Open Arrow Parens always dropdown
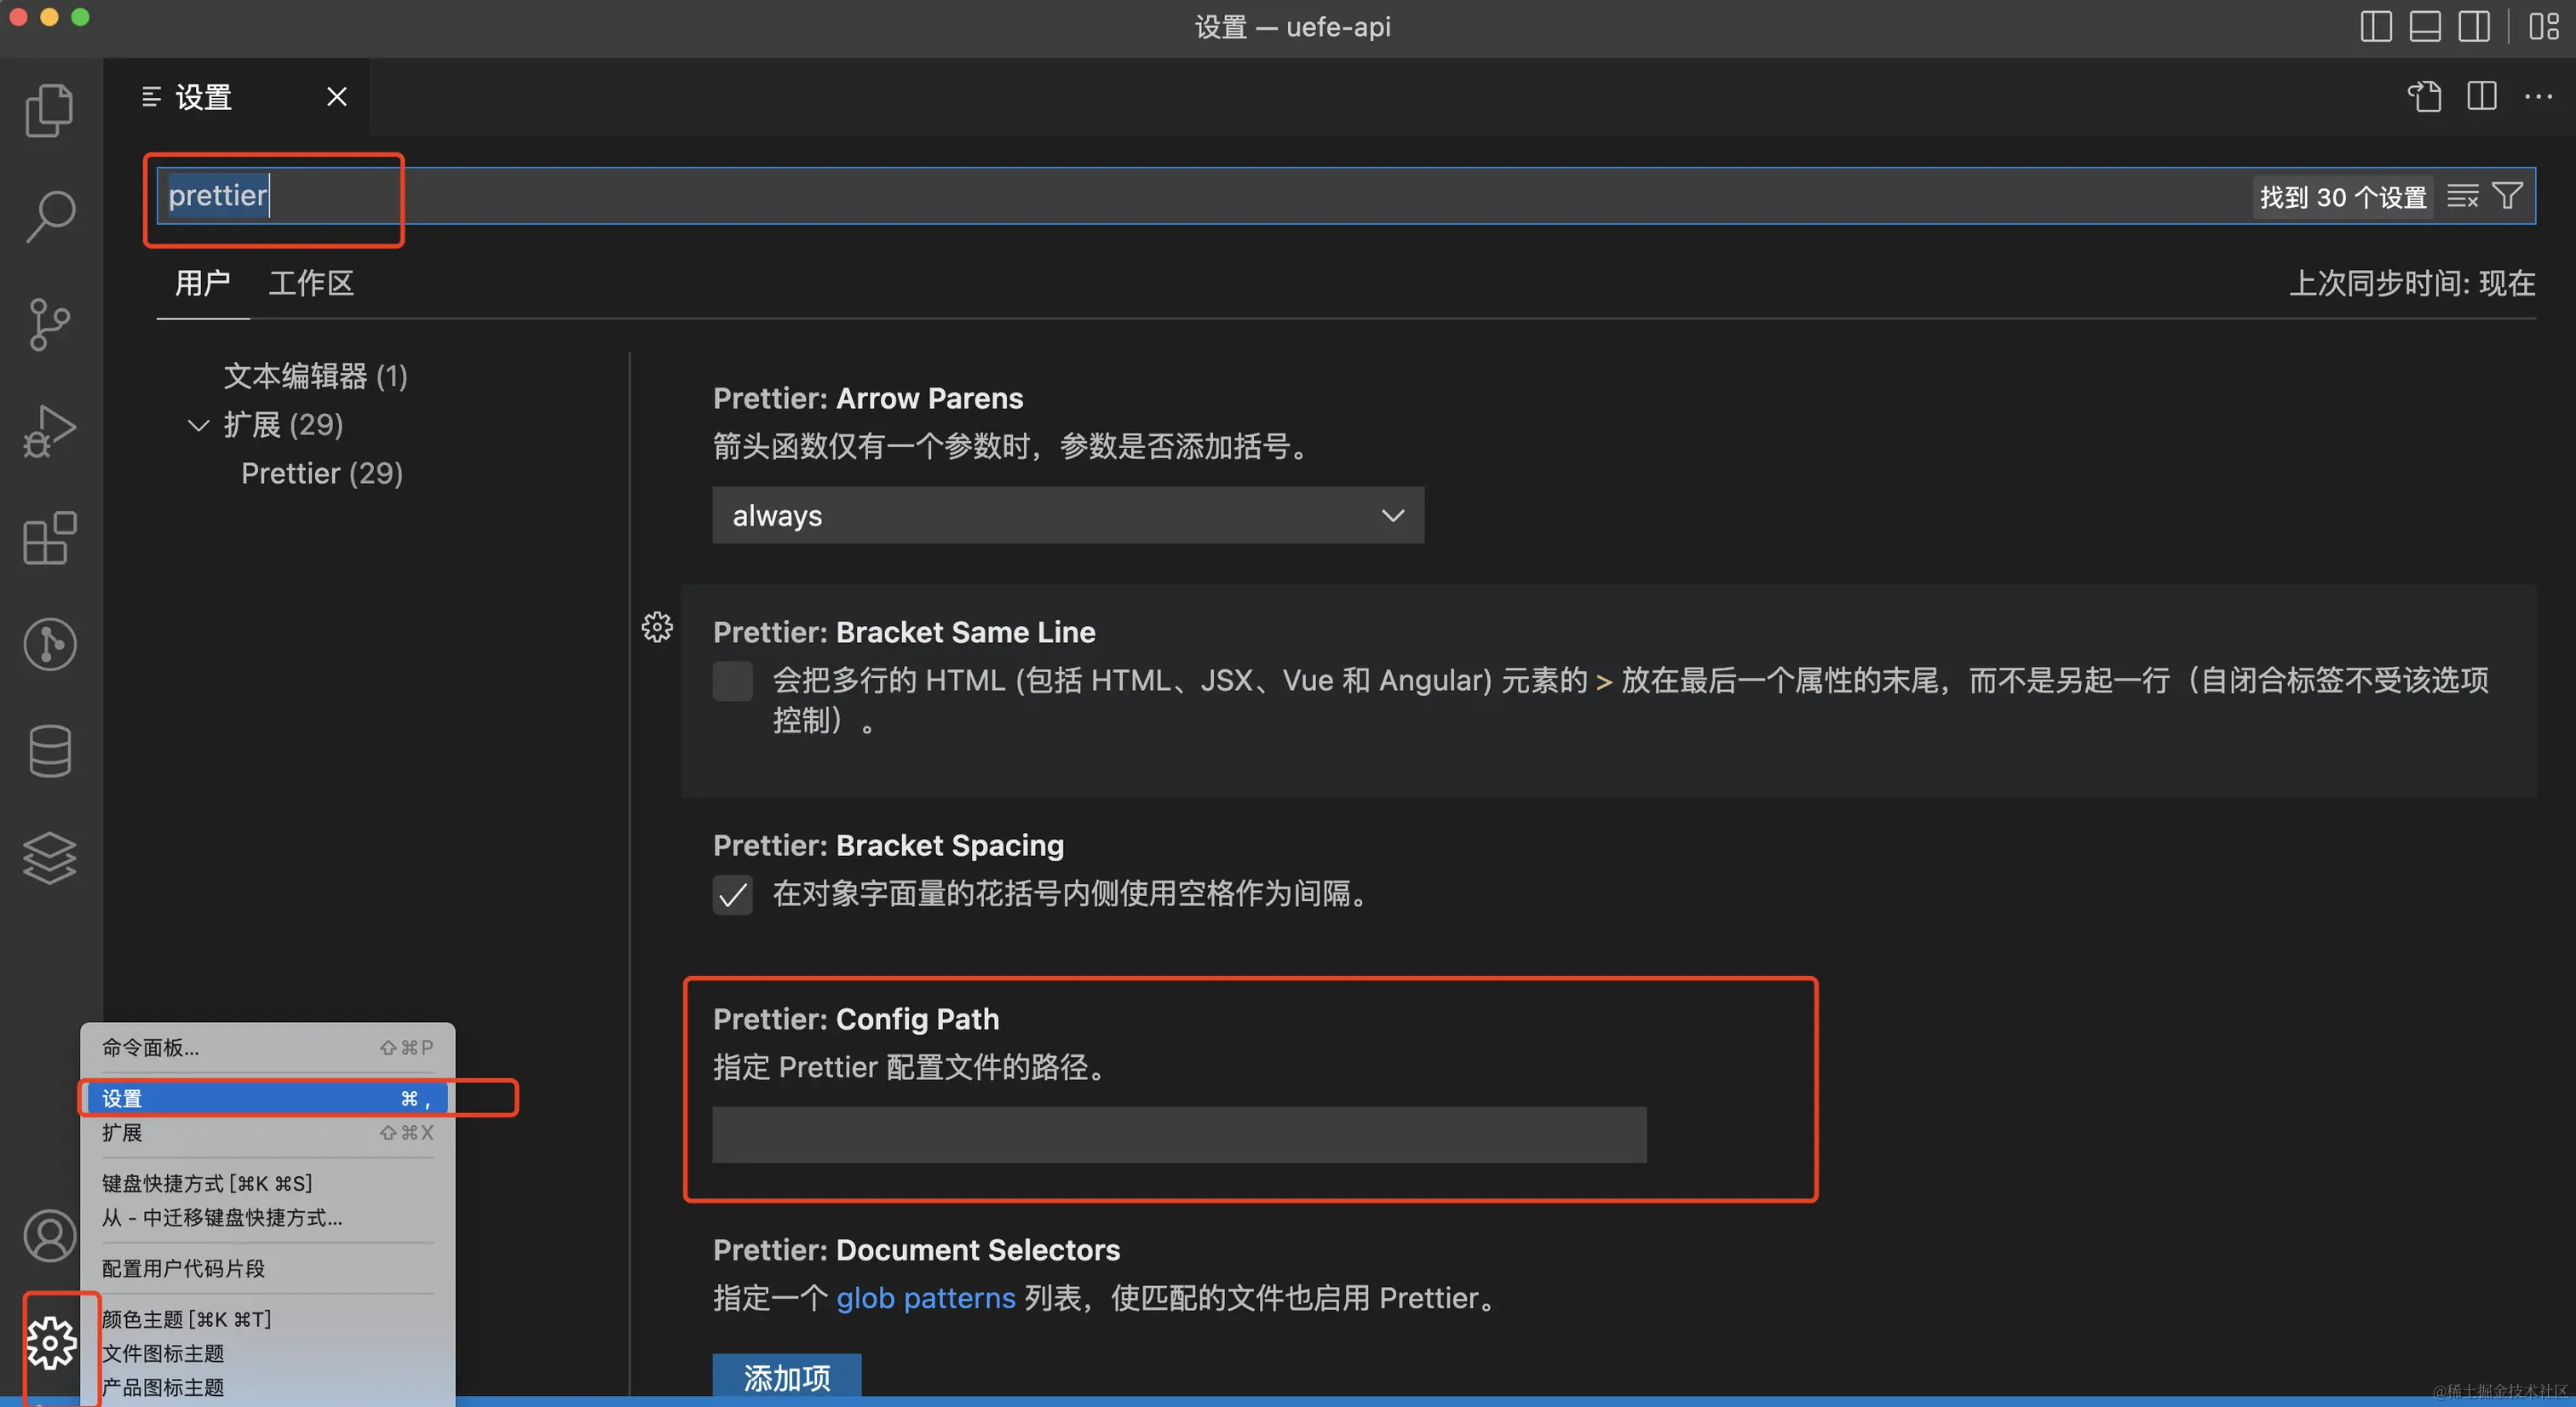Viewport: 2576px width, 1407px height. [1067, 516]
